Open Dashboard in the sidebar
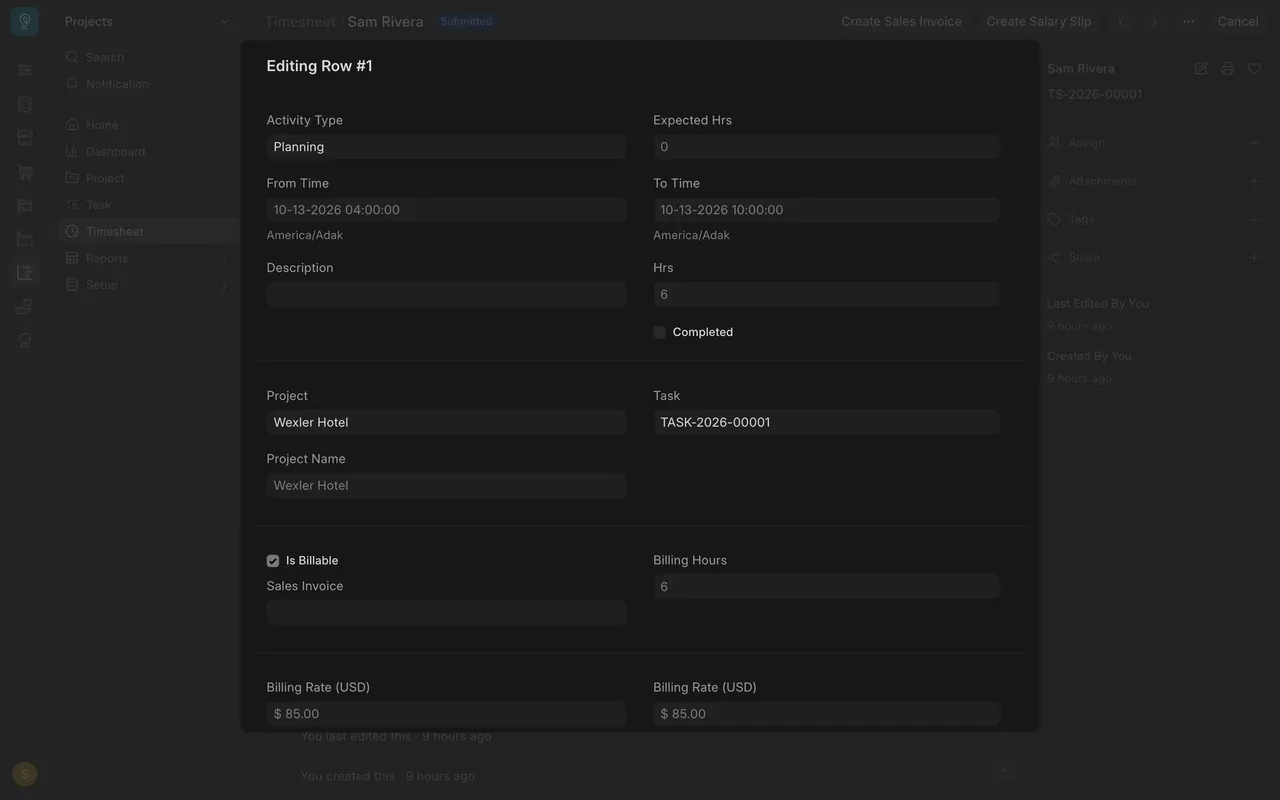 (148, 152)
